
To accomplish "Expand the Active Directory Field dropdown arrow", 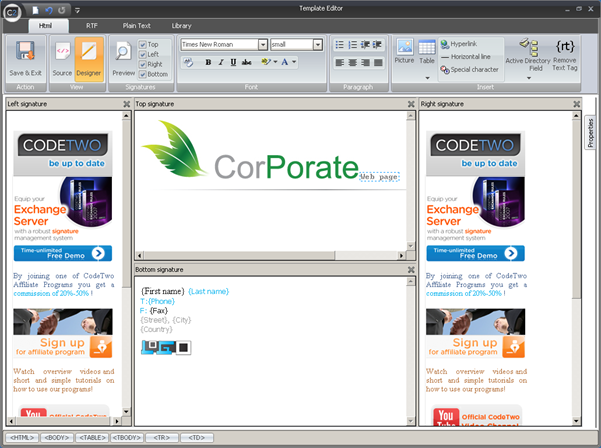I will (x=529, y=78).
